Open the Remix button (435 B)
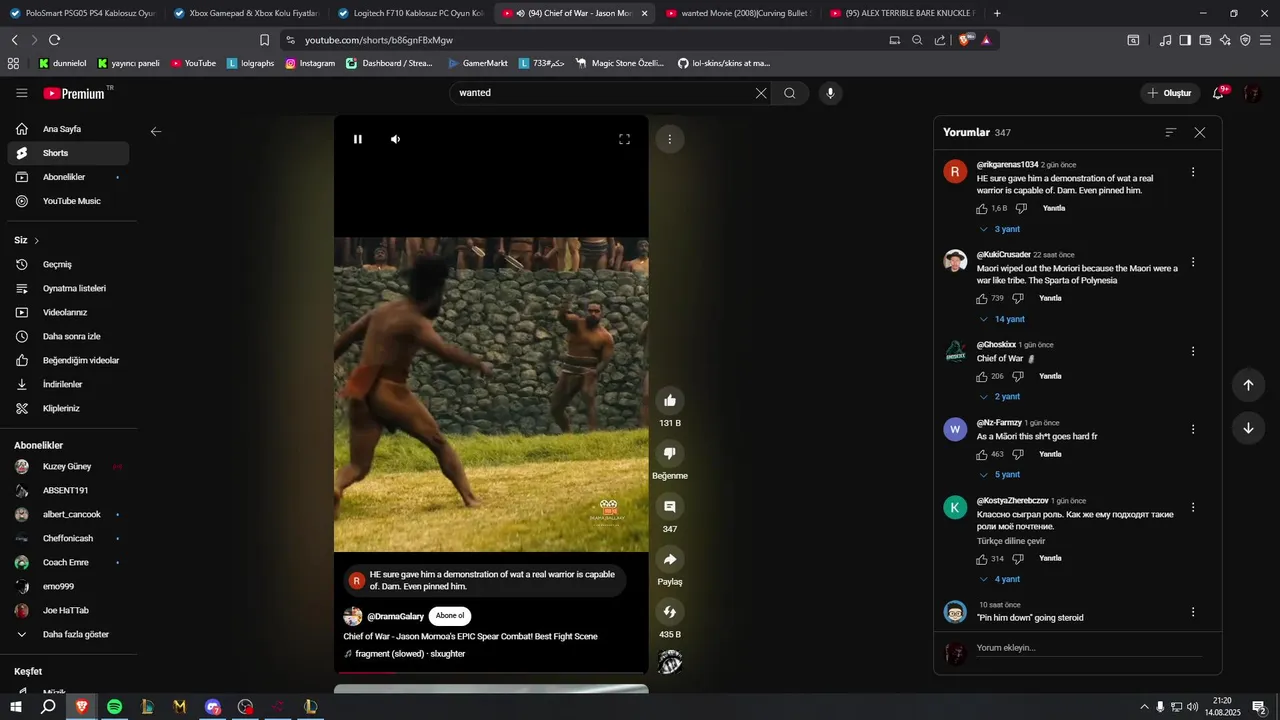 (670, 611)
